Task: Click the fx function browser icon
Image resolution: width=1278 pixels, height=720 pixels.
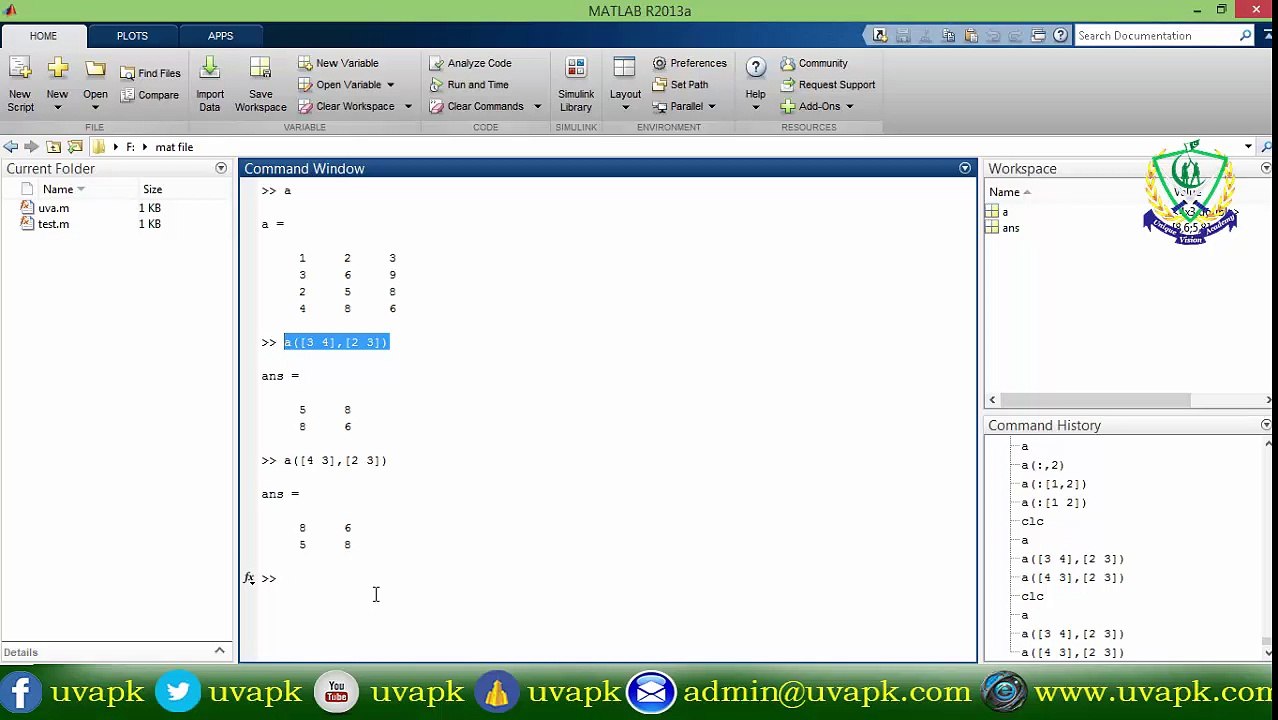Action: click(249, 578)
